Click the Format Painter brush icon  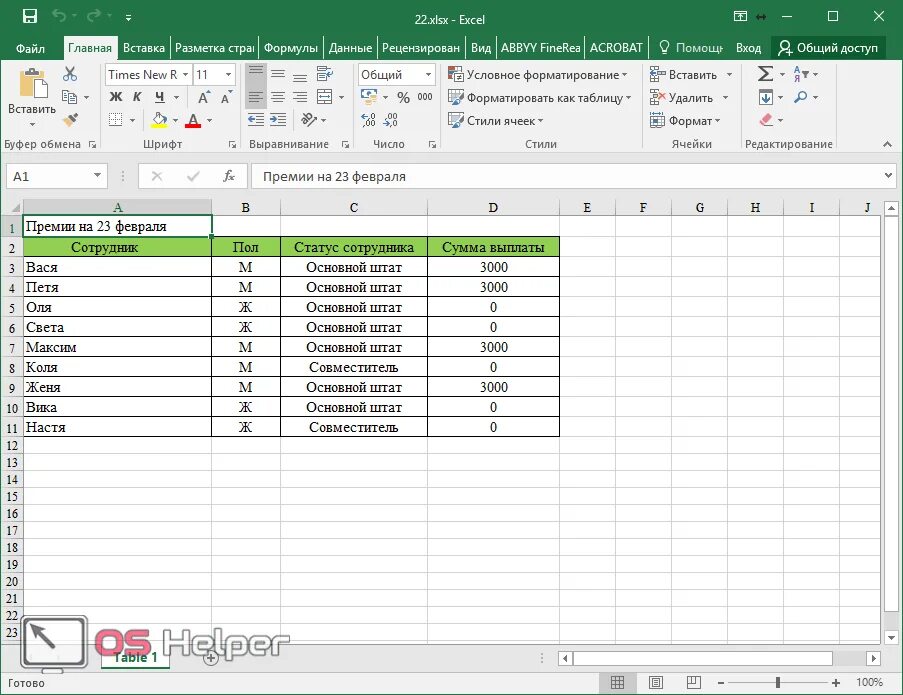coord(70,120)
